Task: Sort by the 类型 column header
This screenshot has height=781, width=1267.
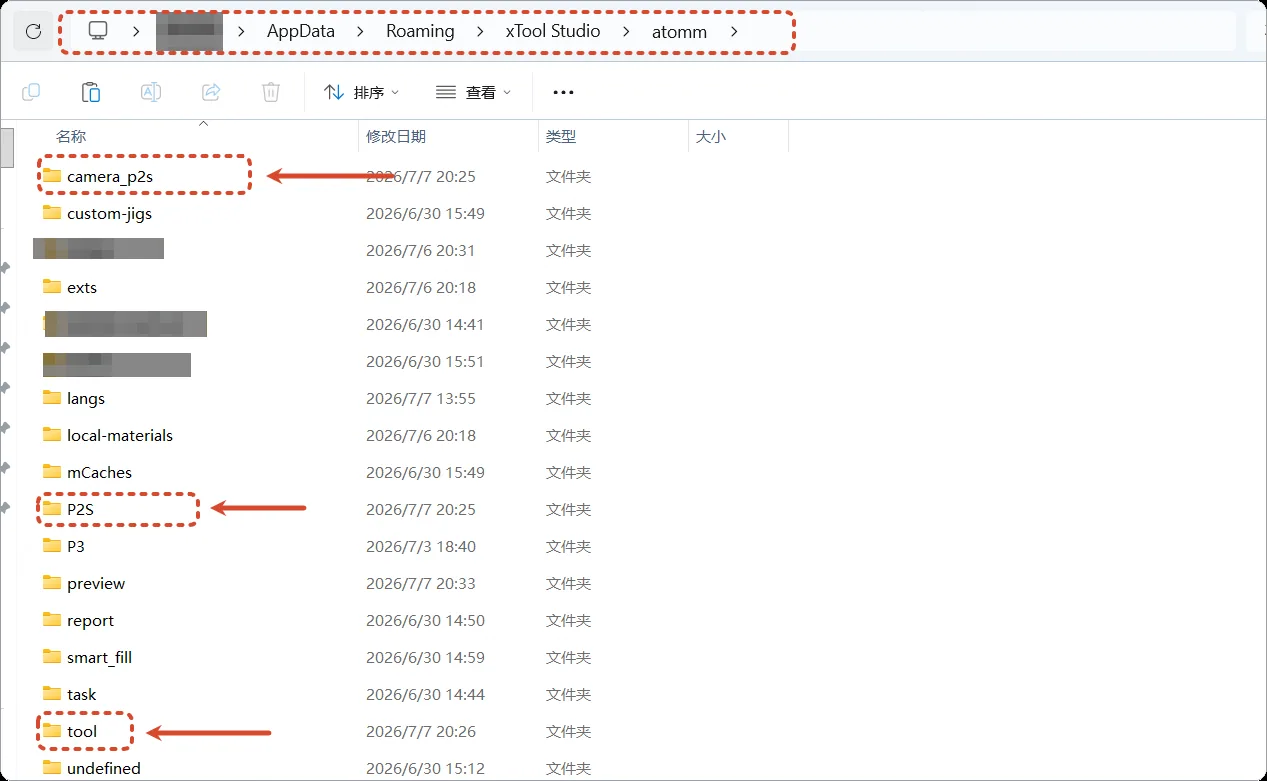Action: (561, 137)
